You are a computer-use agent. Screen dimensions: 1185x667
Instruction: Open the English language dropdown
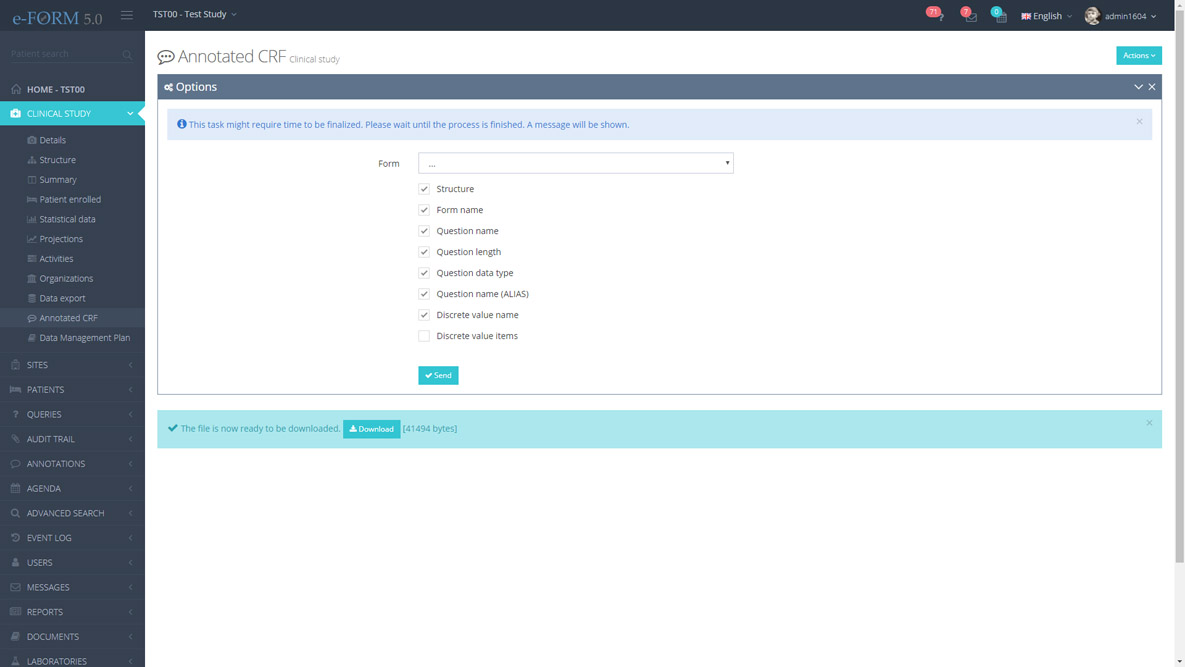pos(1046,16)
